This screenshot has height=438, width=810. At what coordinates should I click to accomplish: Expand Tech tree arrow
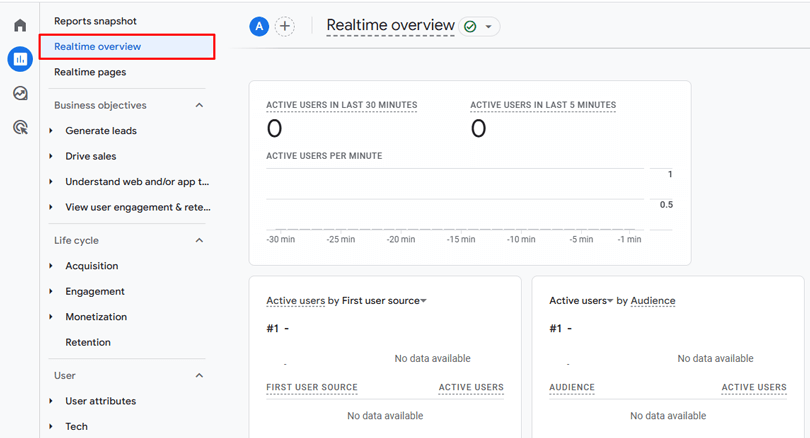pyautogui.click(x=51, y=427)
